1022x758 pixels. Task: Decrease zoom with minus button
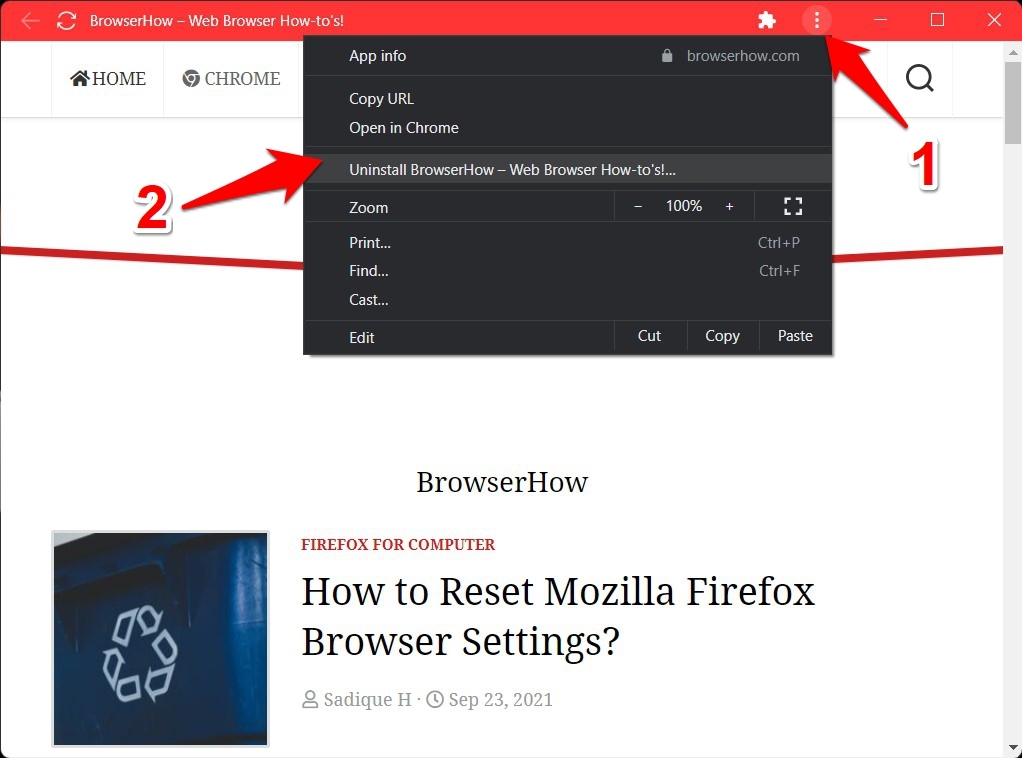coord(638,207)
